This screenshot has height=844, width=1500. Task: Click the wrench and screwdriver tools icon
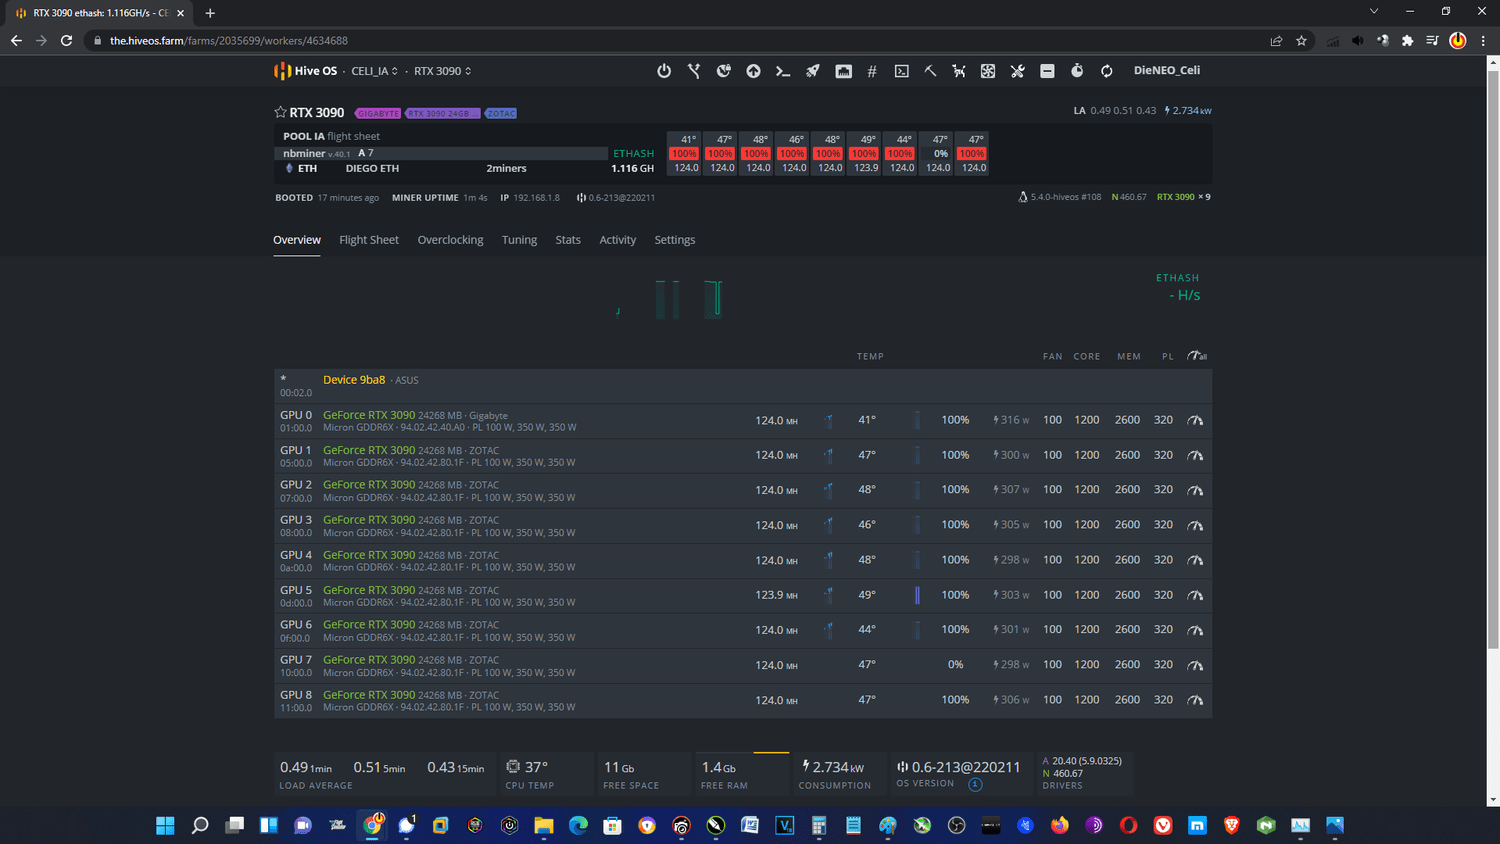(x=1018, y=71)
